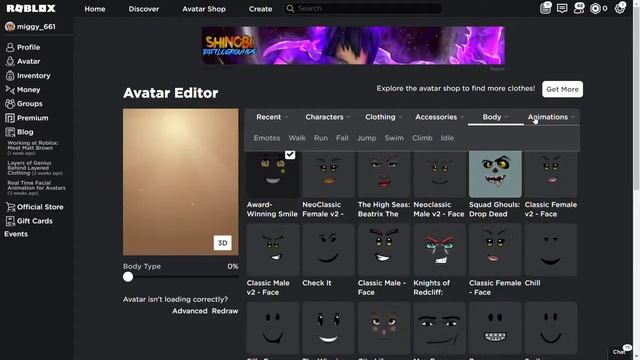The image size is (640, 360).
Task: Select the Squad Ghouls: Drop Dead face
Action: [x=495, y=174]
